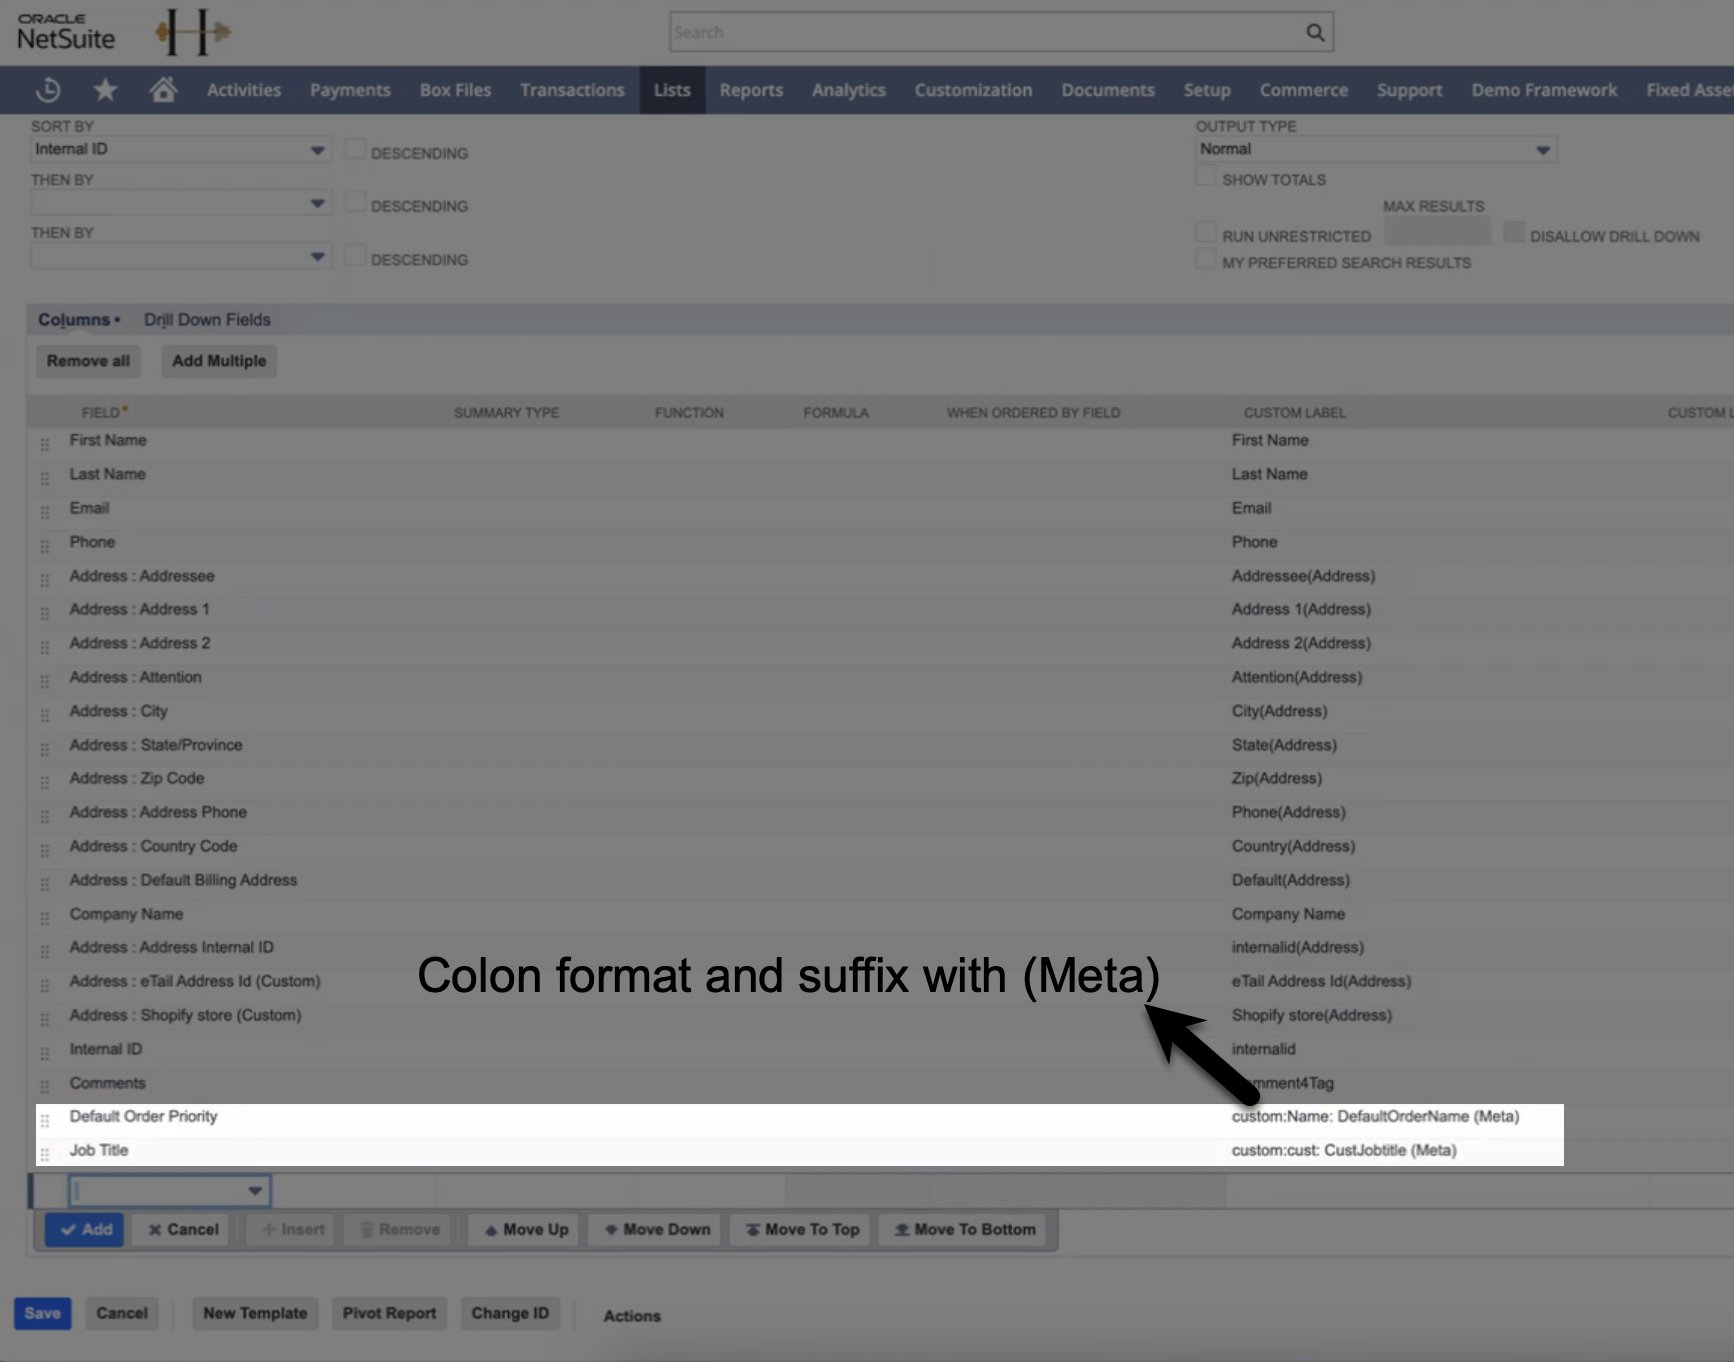Screen dimensions: 1734x1362
Task: Enable Show Totals checkbox
Action: [x=1206, y=176]
